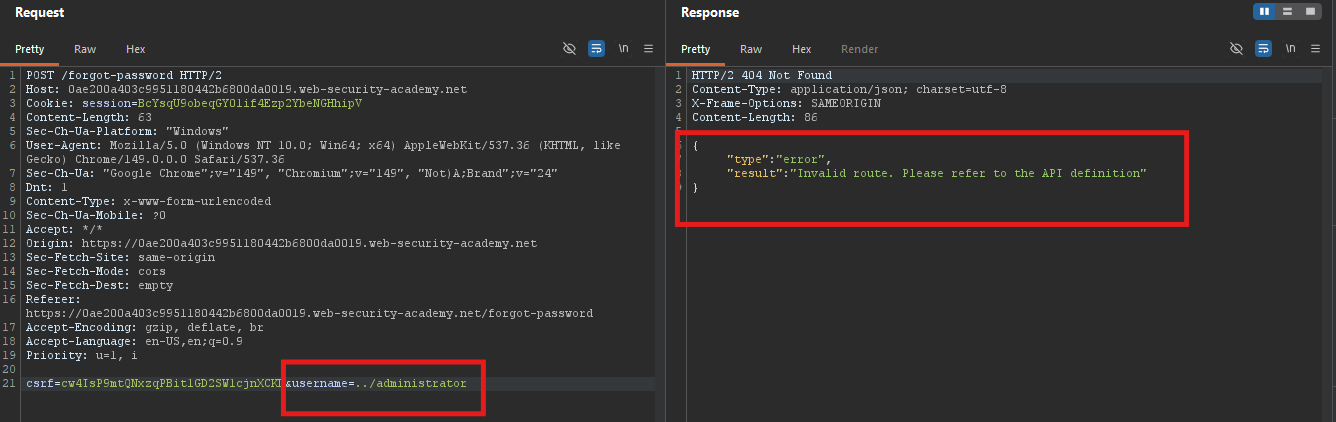Toggle hidden characters eye icon in Request panel
1336x422 pixels.
click(570, 48)
